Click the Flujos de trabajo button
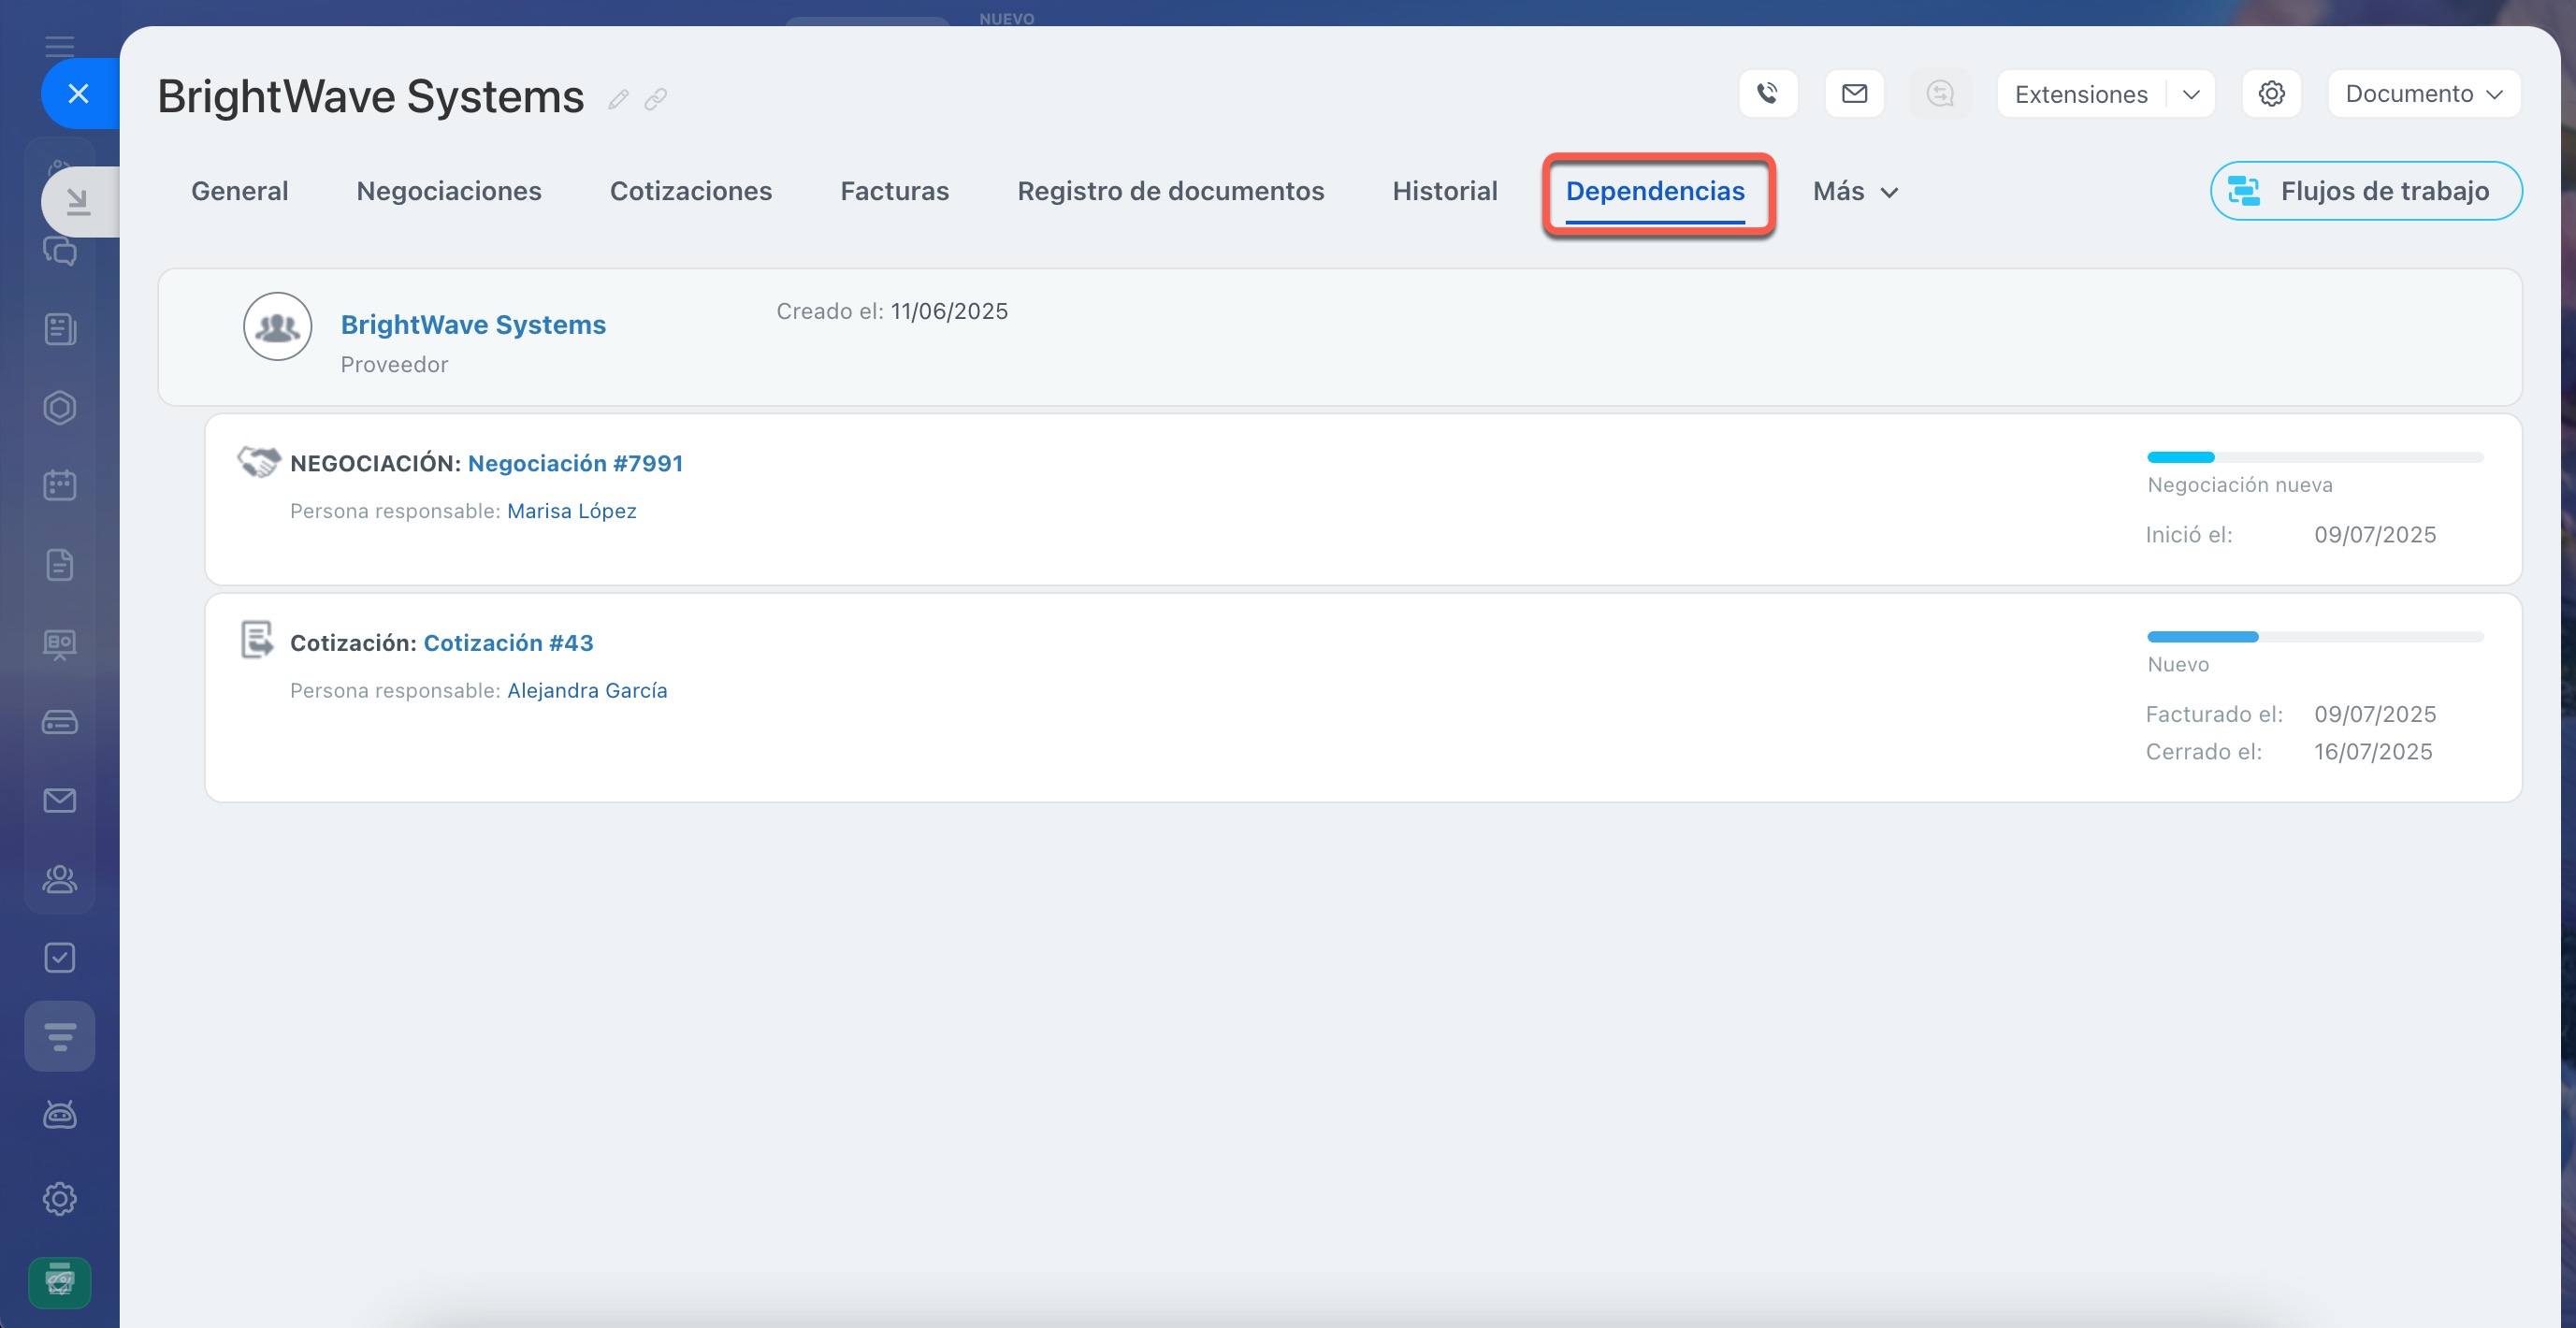The image size is (2576, 1328). click(2365, 191)
